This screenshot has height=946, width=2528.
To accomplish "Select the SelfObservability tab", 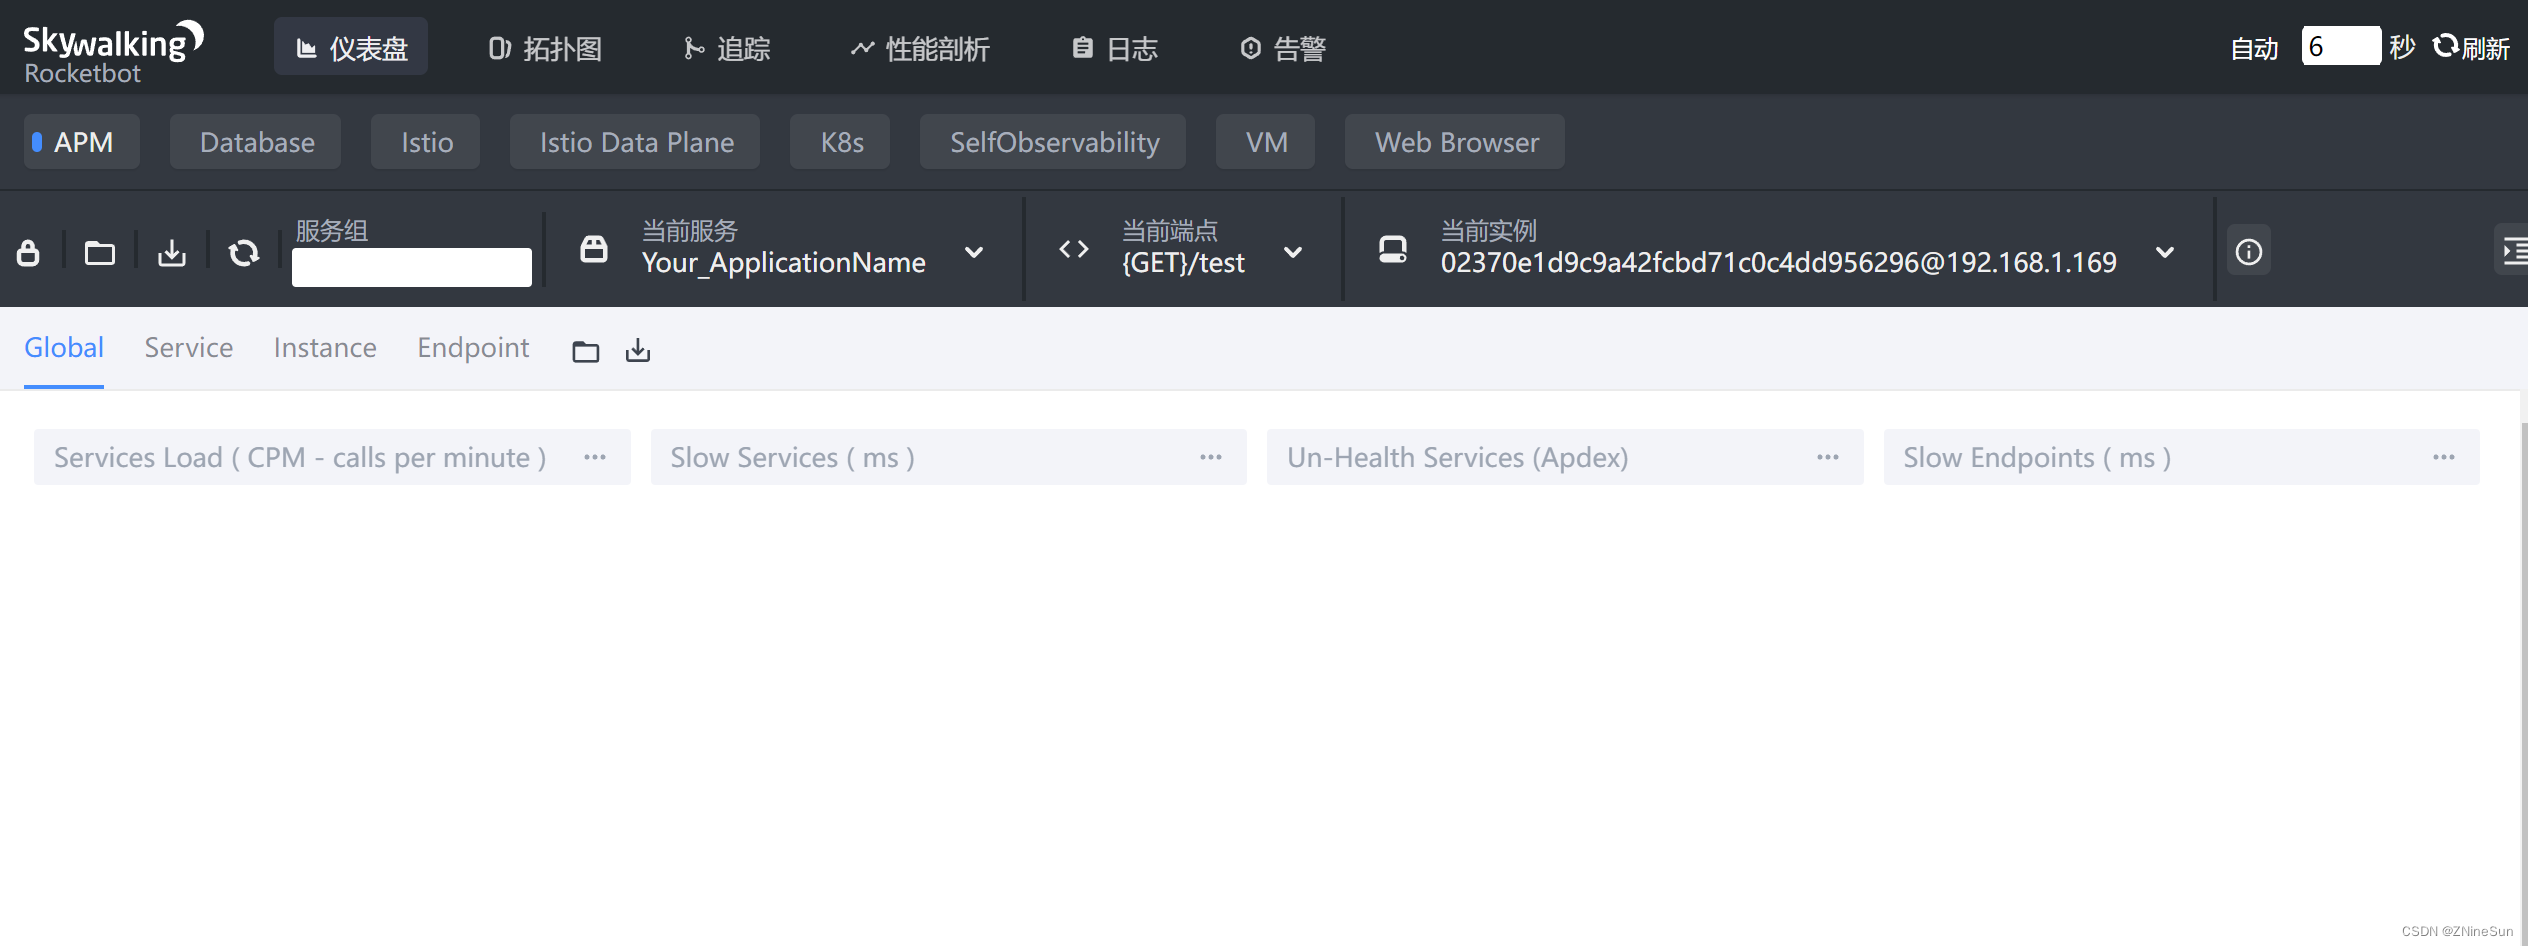I will click(1053, 142).
